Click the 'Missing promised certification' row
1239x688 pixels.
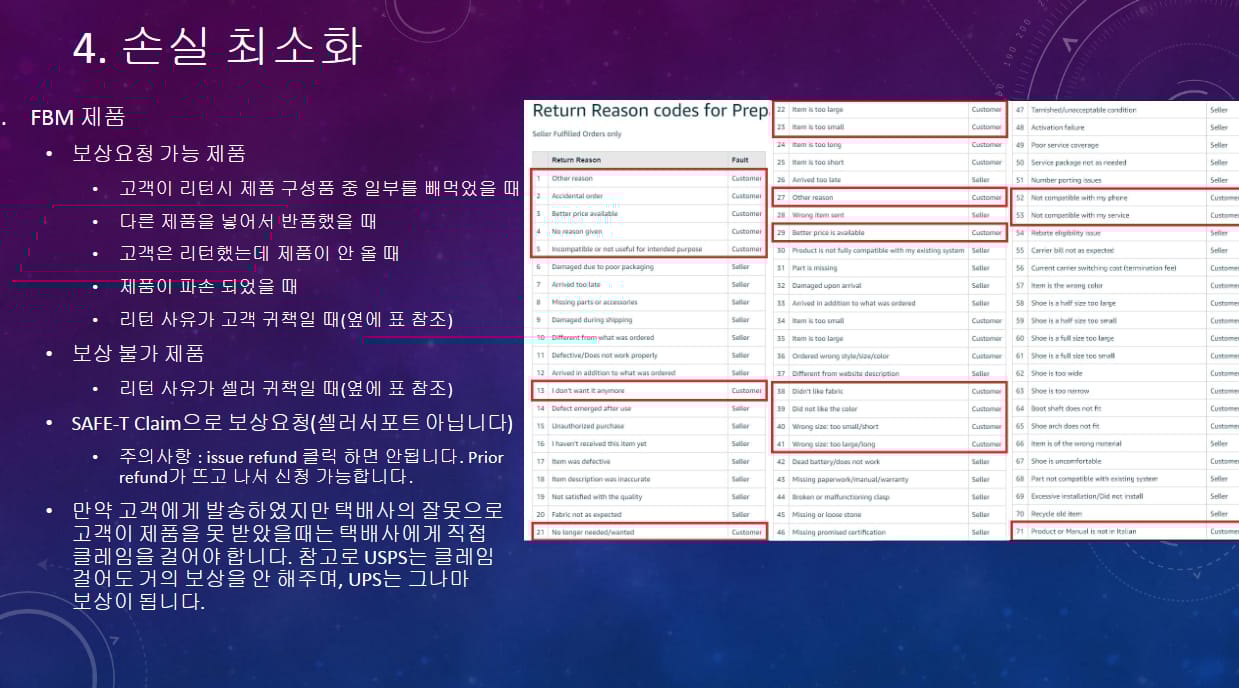click(x=889, y=532)
